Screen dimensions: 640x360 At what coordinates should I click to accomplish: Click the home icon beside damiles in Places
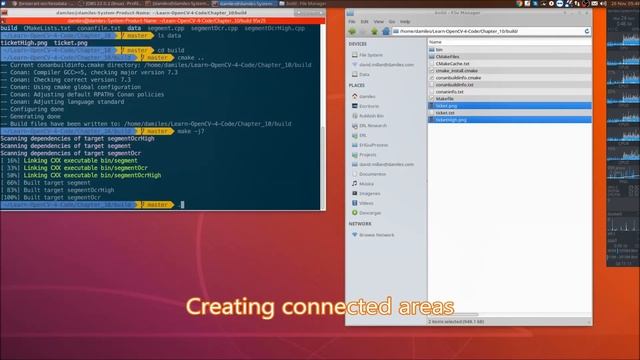(x=354, y=96)
